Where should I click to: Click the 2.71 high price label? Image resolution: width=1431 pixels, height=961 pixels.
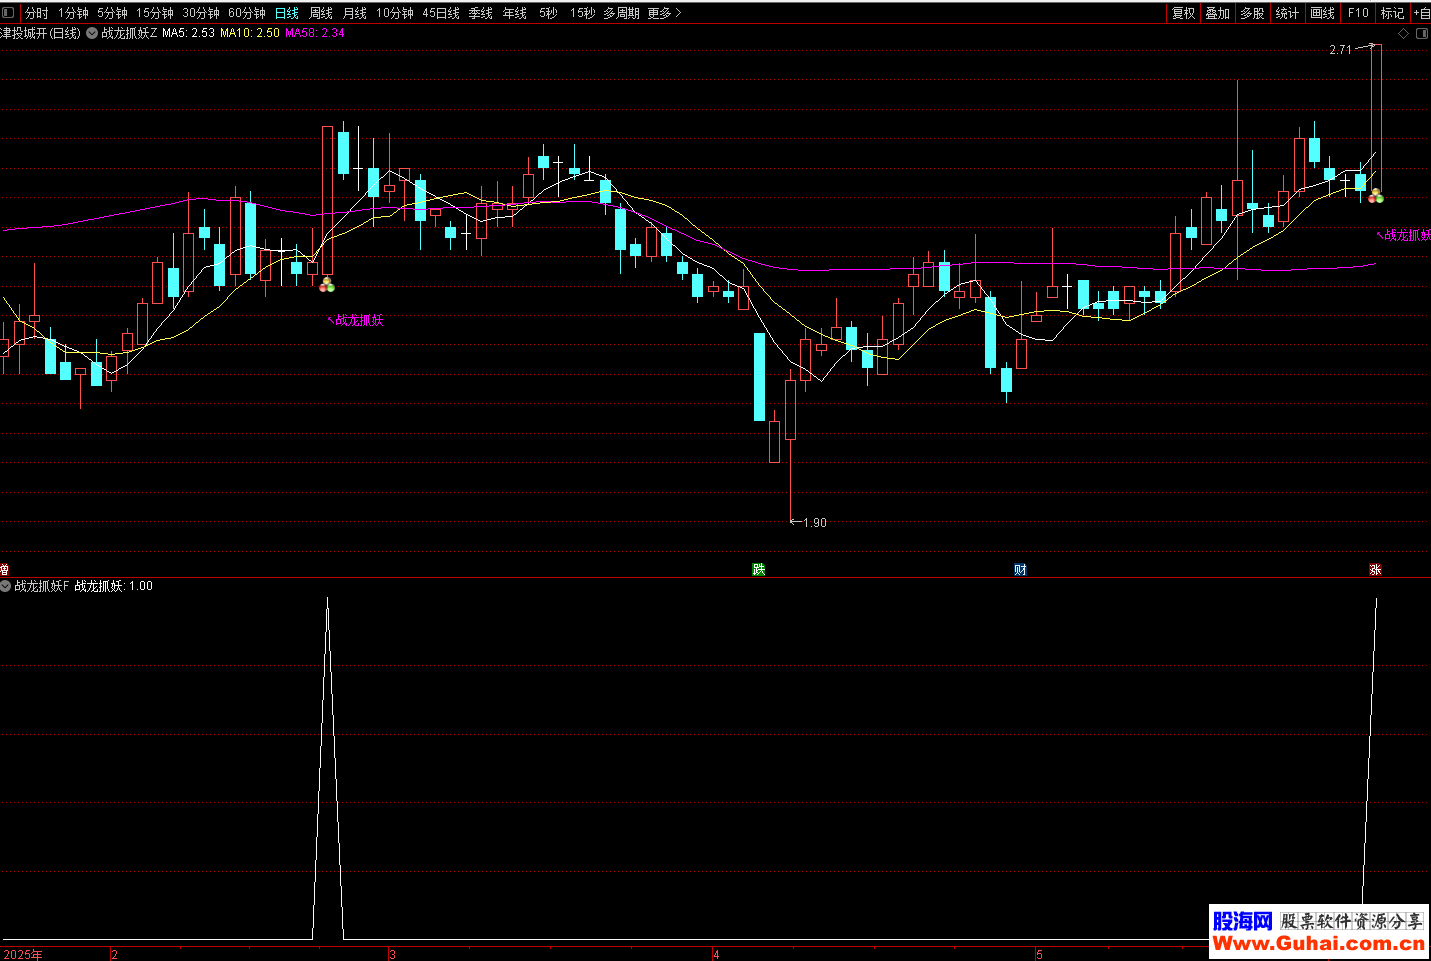pos(1340,50)
